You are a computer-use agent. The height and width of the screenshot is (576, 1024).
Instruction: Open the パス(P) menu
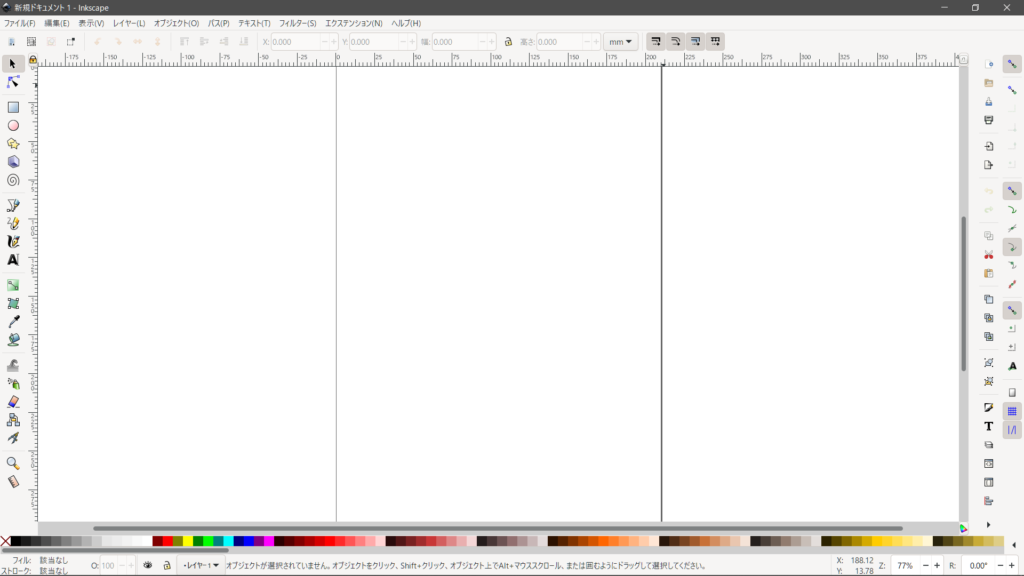click(x=218, y=23)
